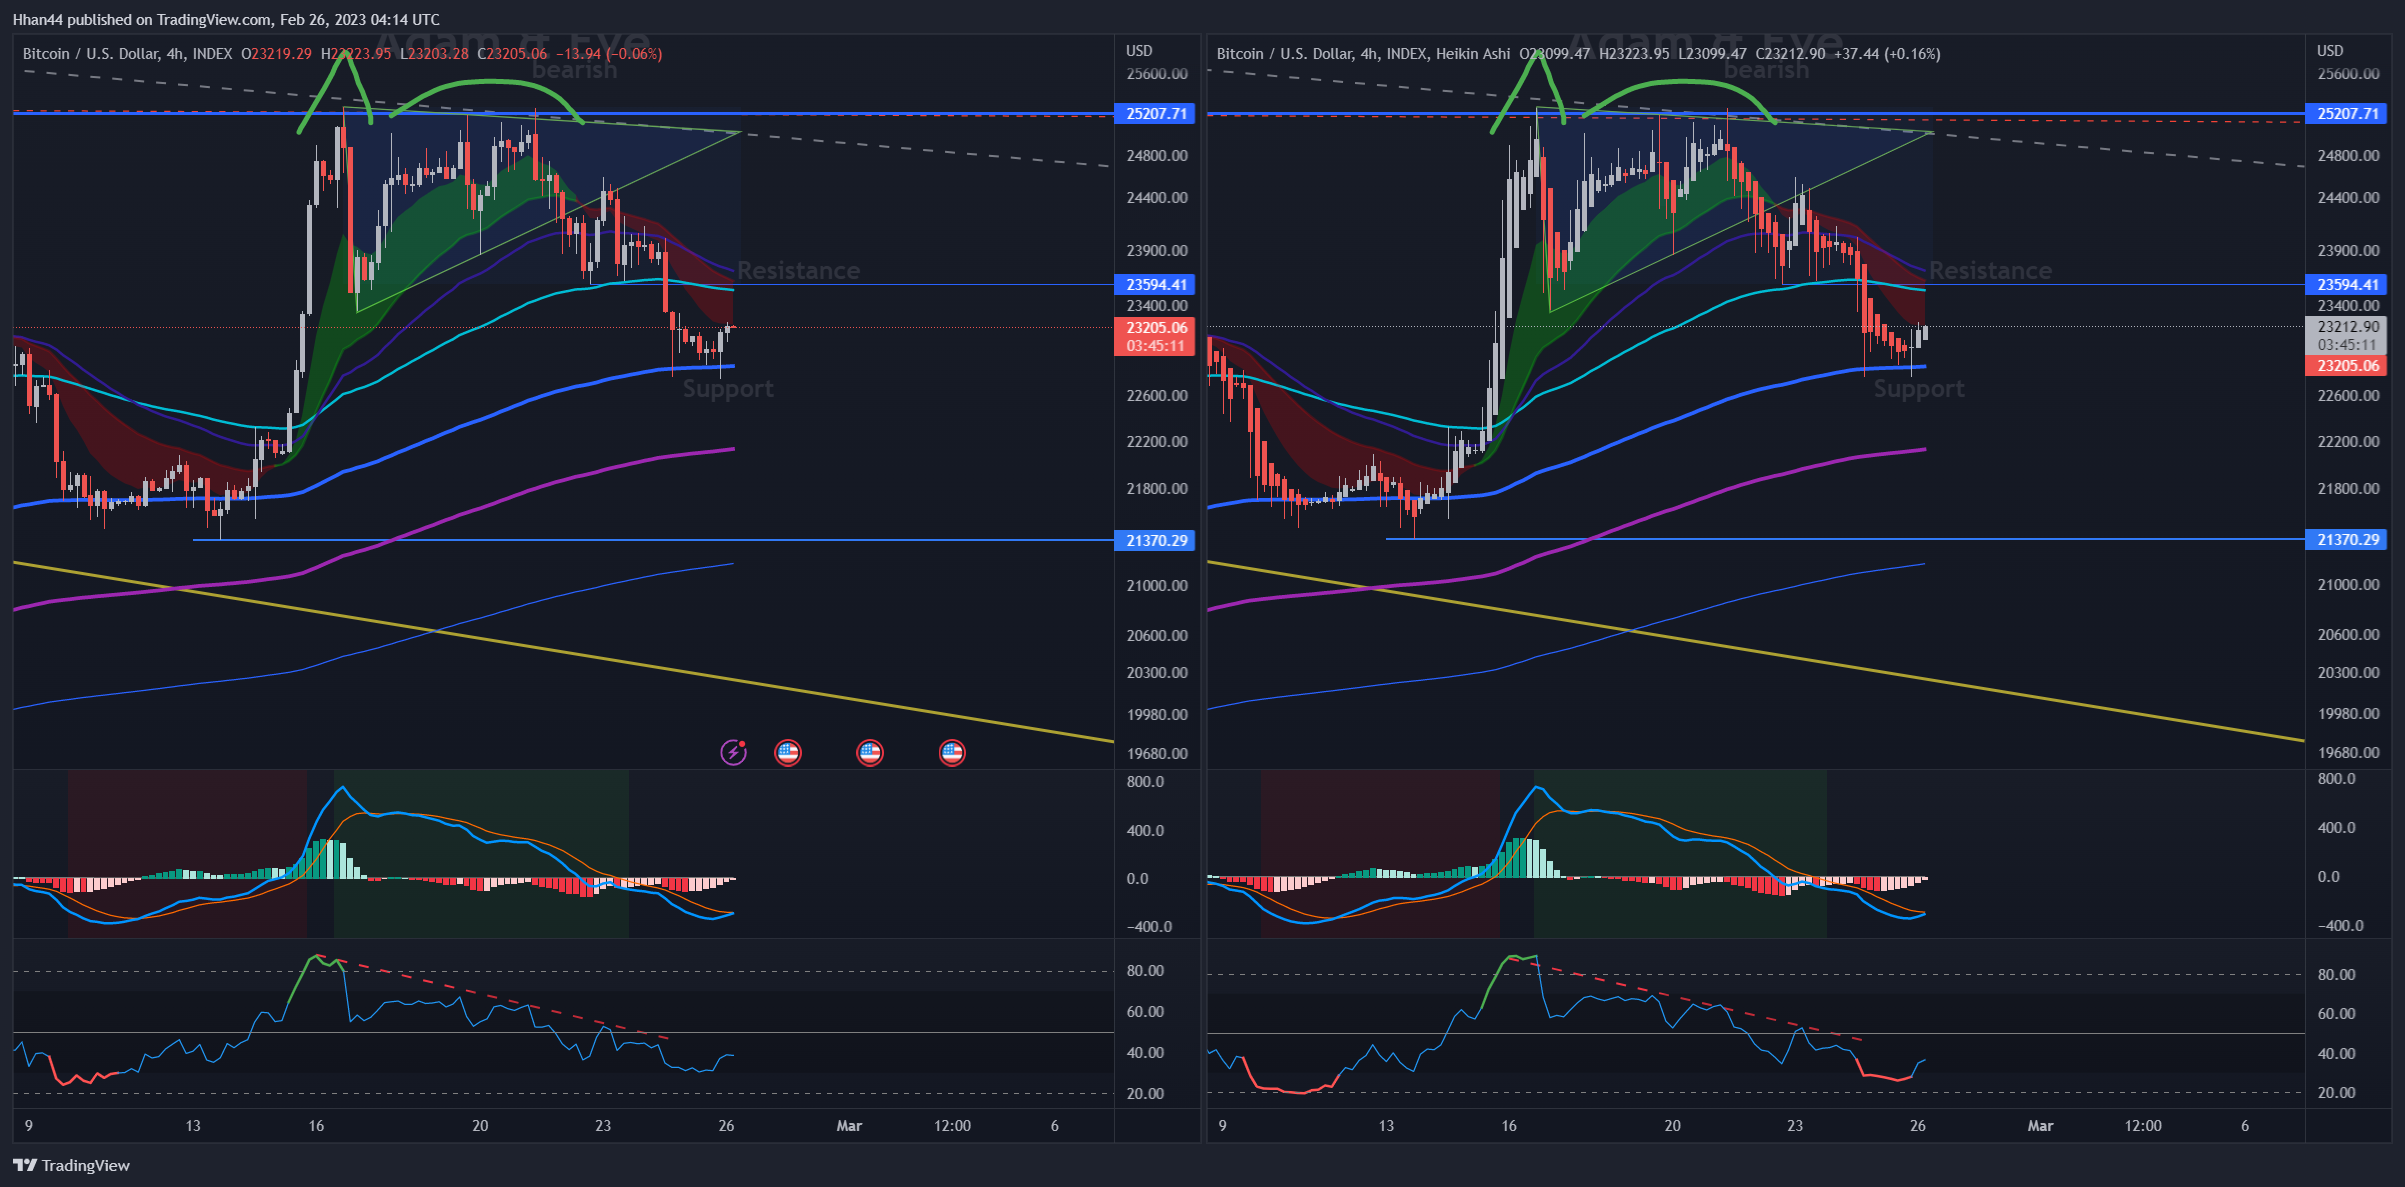Select the 23594.41 price label on Heikin Ashi chart
Image resolution: width=2405 pixels, height=1187 pixels.
2347,285
